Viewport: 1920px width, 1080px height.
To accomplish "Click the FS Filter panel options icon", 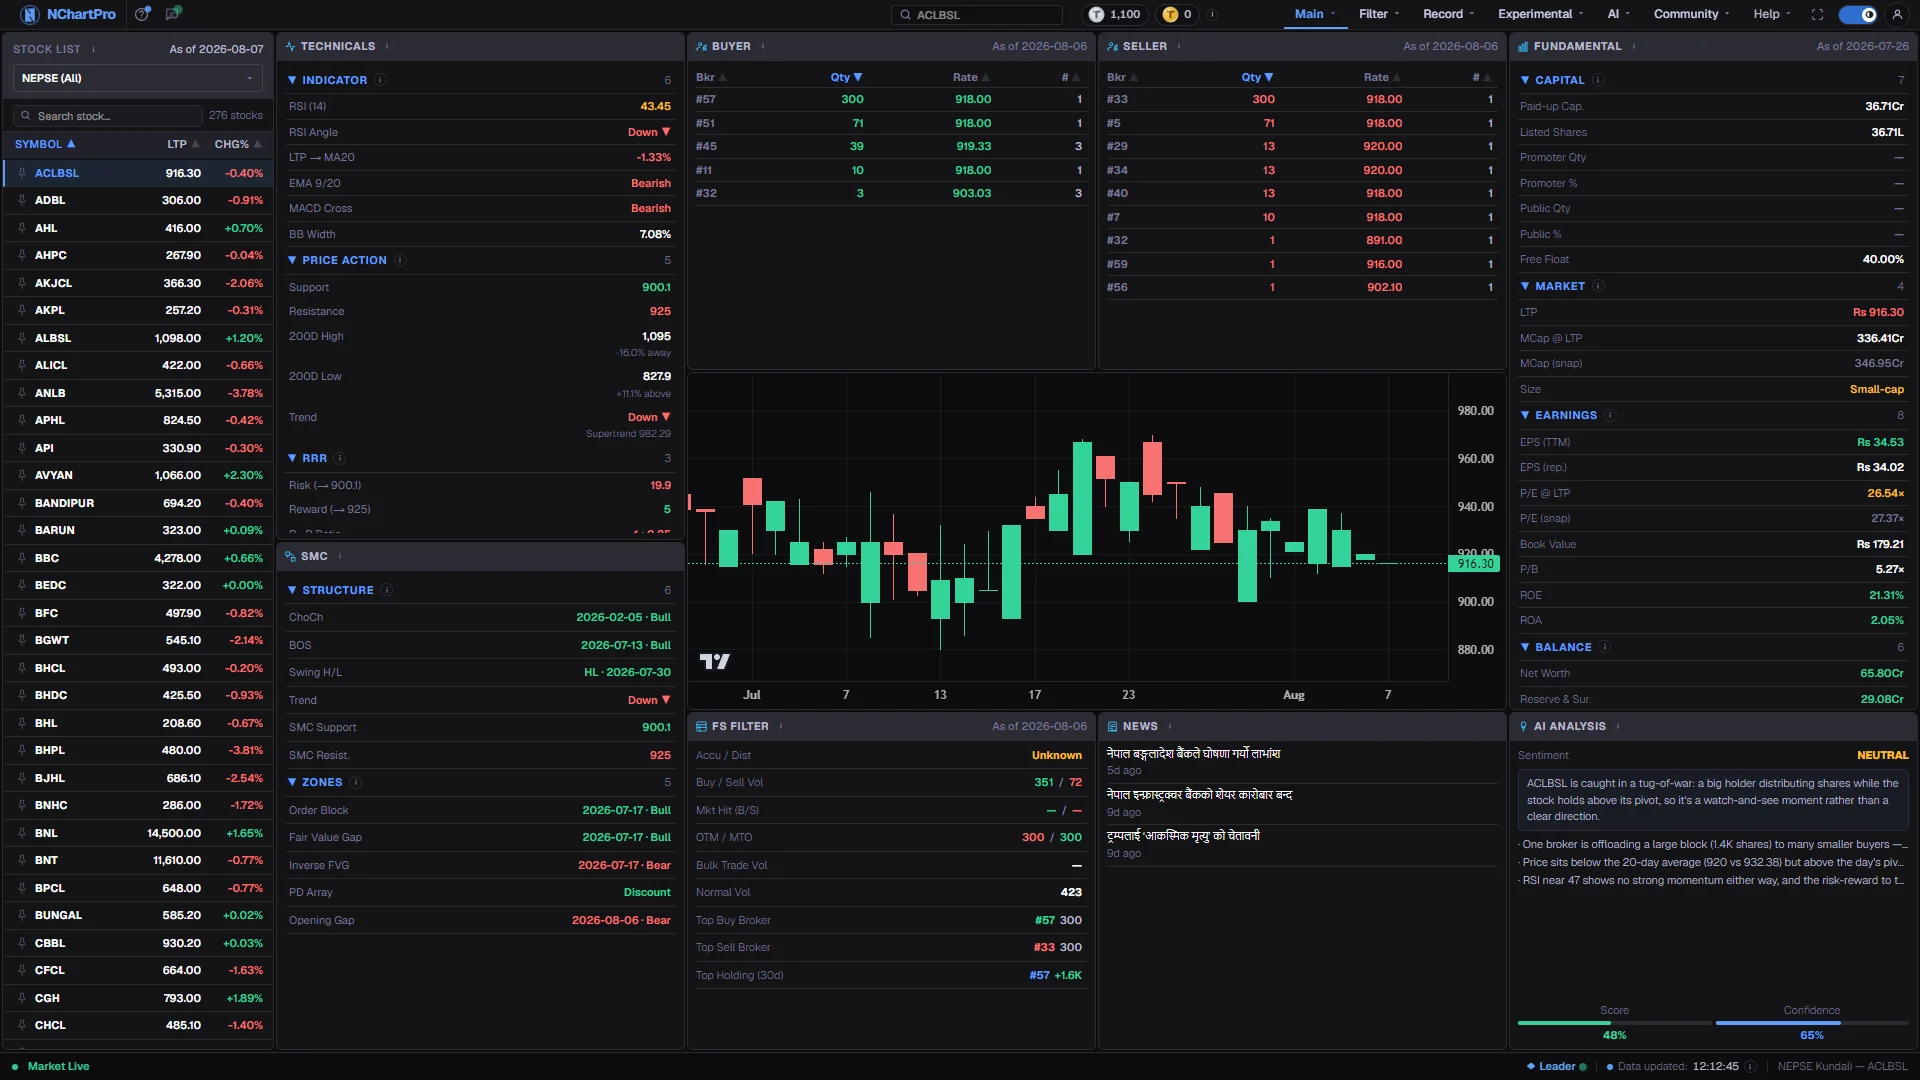I will pos(781,726).
